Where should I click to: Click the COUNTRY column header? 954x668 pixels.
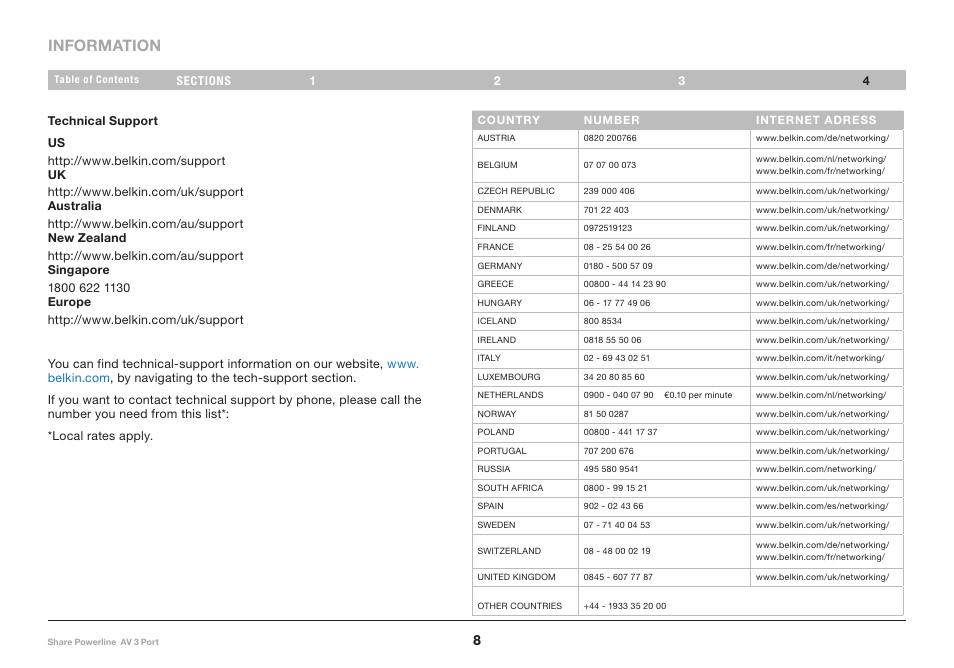click(509, 120)
